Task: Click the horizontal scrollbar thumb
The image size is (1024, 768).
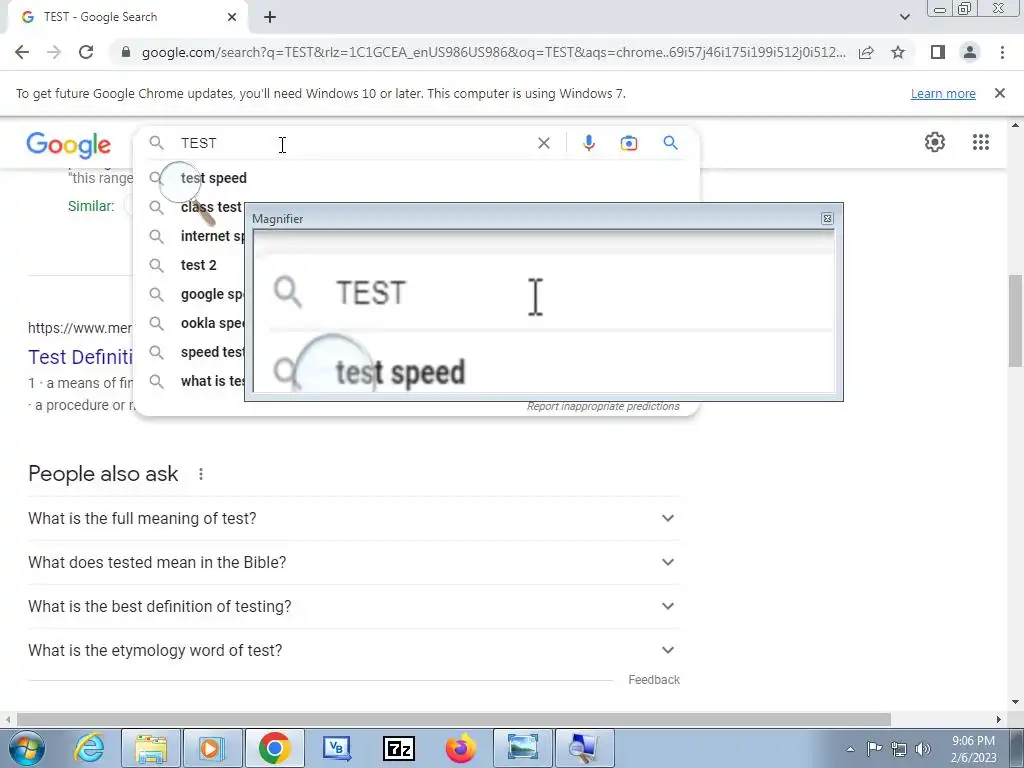Action: pyautogui.click(x=454, y=719)
